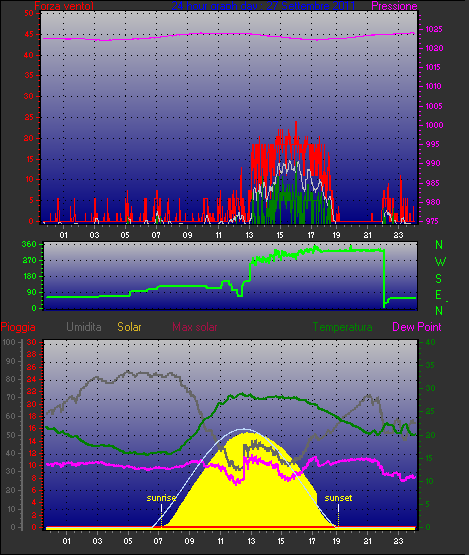Click the W compass direction label
Viewport: 469px width, 555px height.
pos(440,262)
